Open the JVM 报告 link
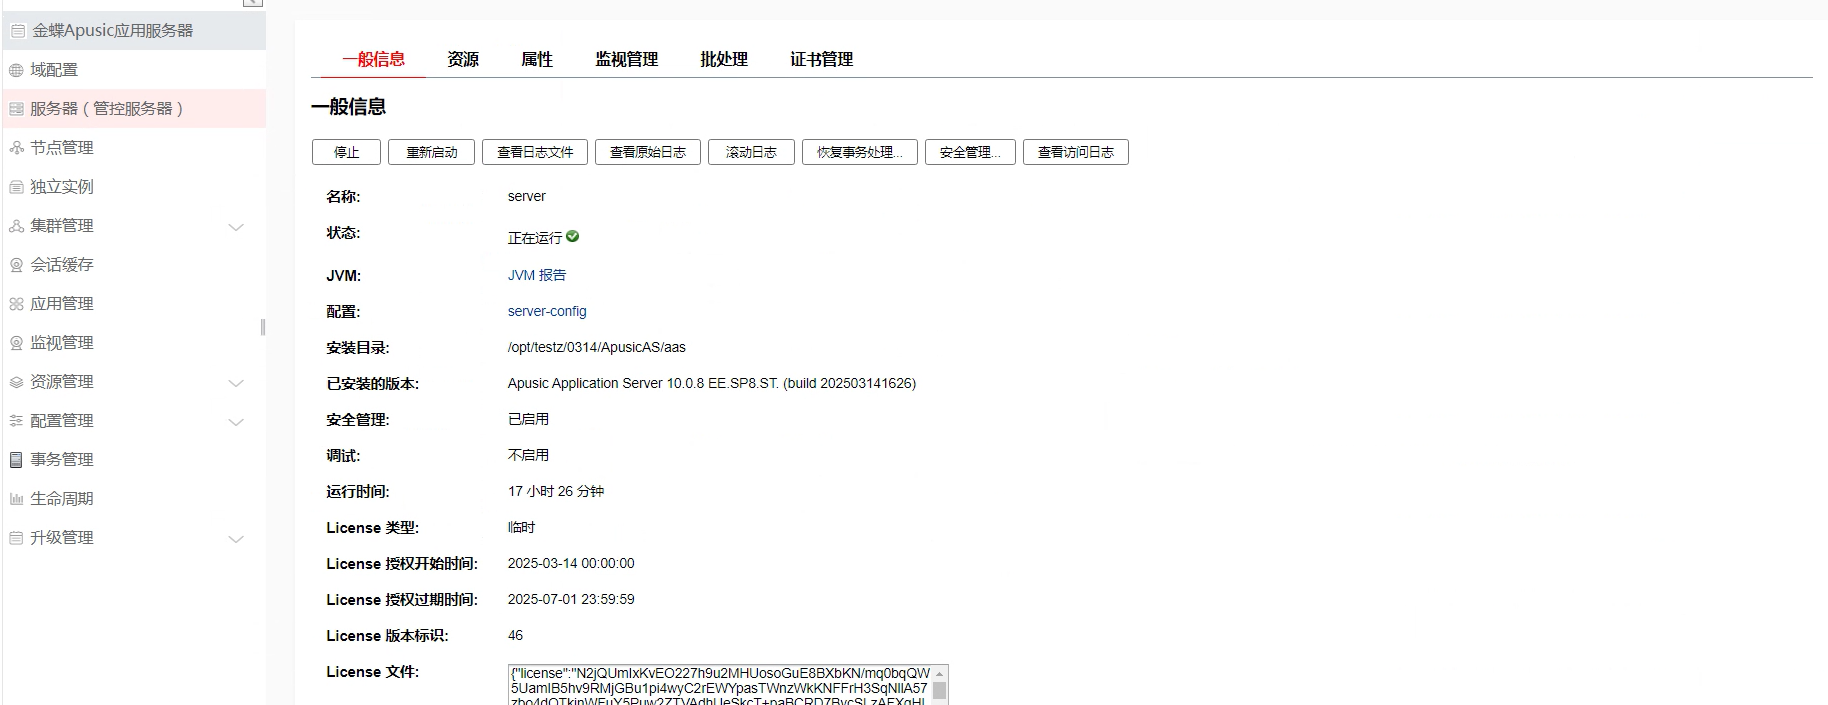 click(536, 275)
